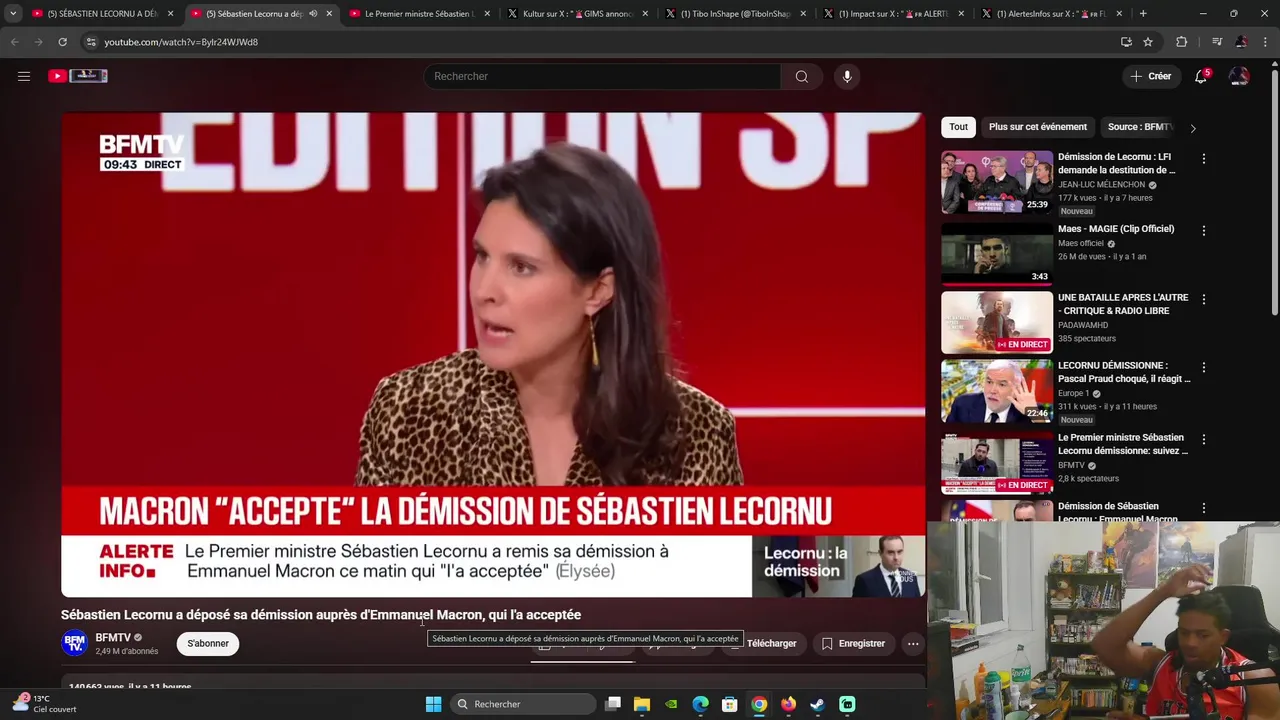Open the BFMTV channel avatar

[74, 643]
